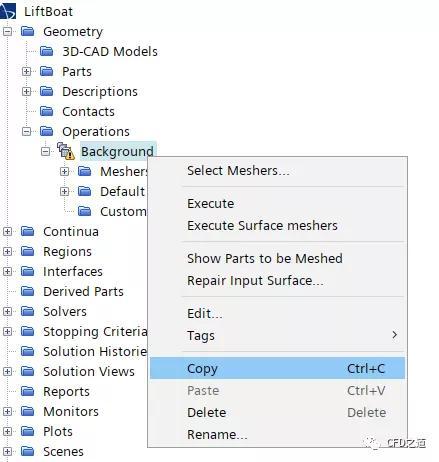Click the Reports folder icon
Image resolution: width=439 pixels, height=462 pixels.
click(x=28, y=391)
